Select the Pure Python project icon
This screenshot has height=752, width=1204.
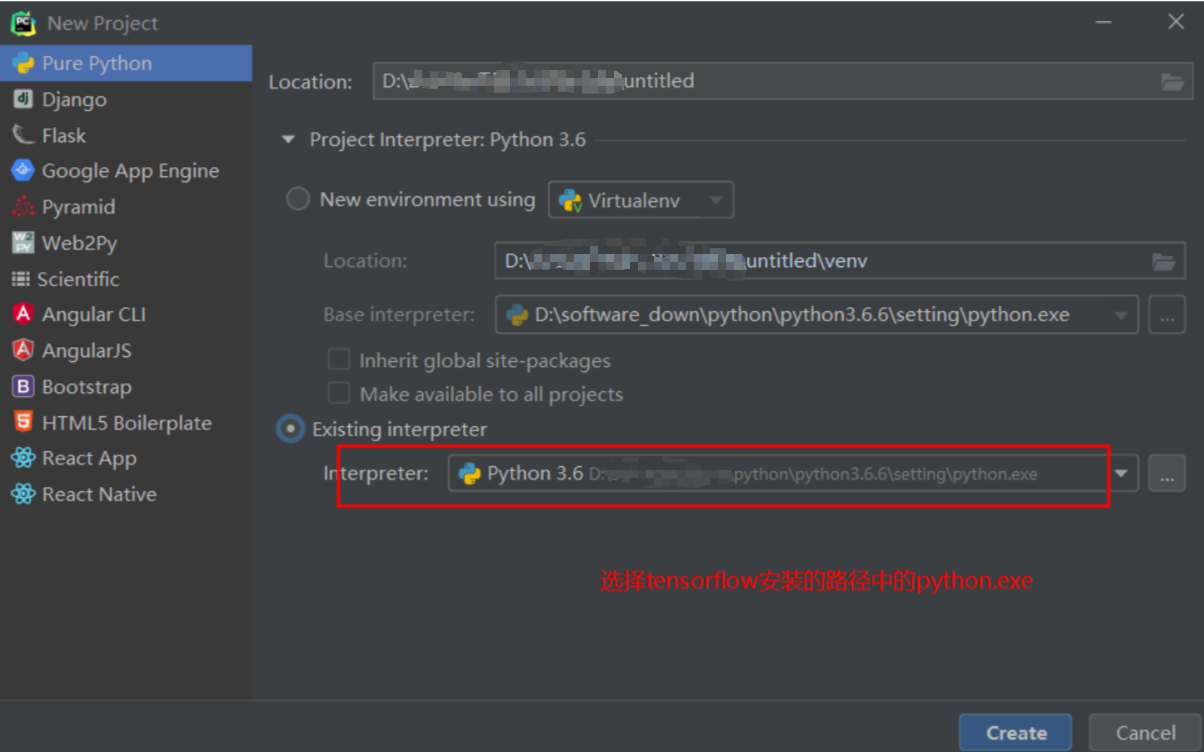pyautogui.click(x=23, y=63)
